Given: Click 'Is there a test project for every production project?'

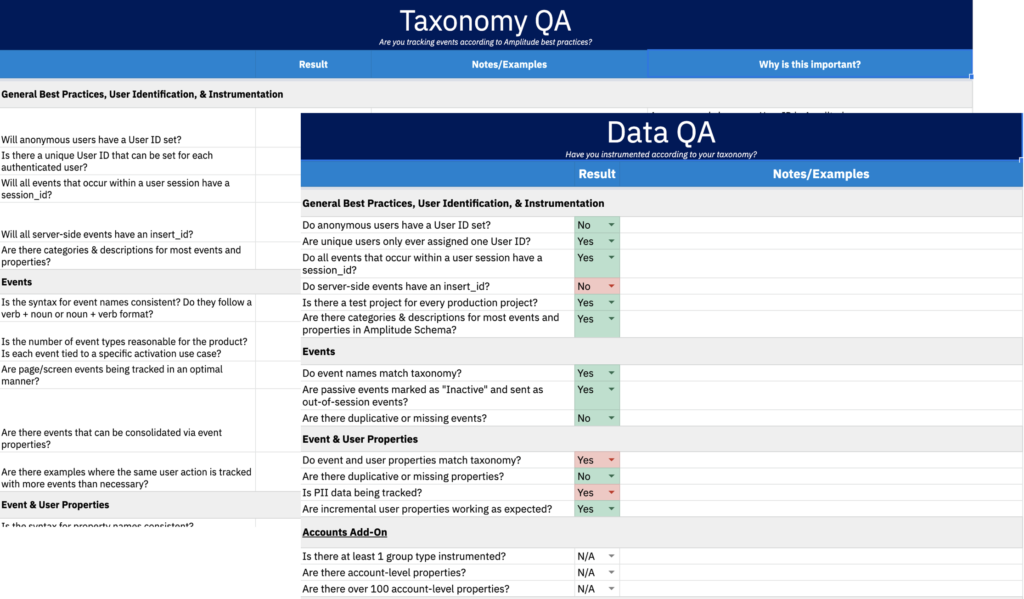Looking at the screenshot, I should click(x=420, y=302).
